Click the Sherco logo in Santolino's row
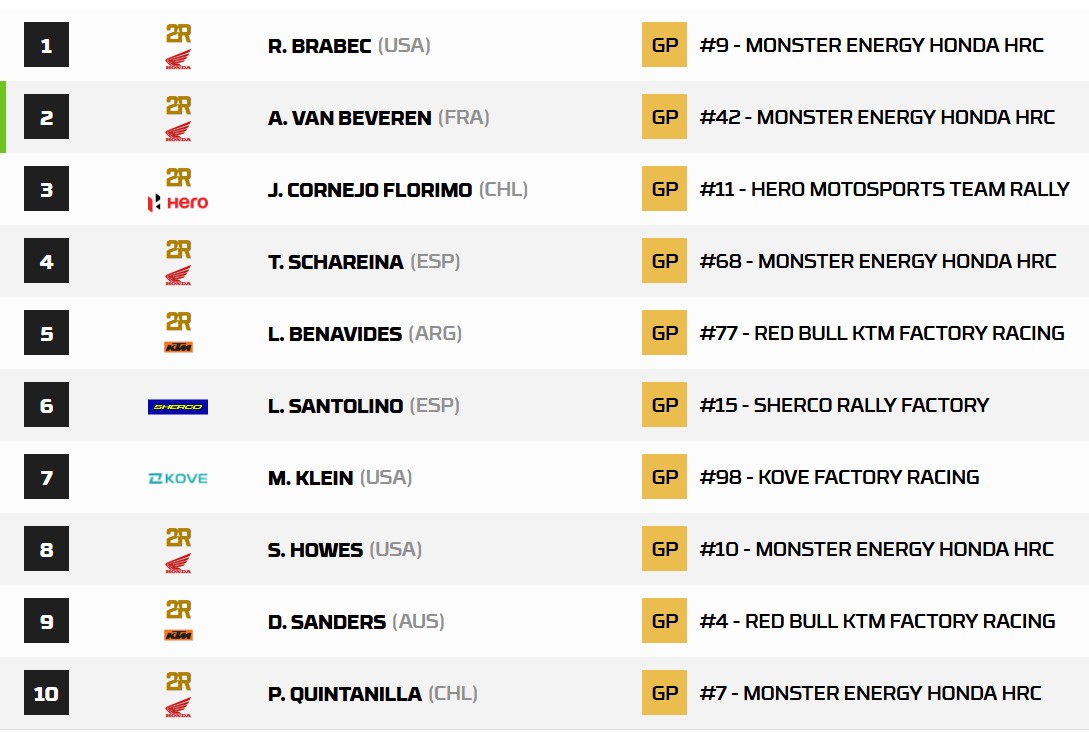 point(178,406)
